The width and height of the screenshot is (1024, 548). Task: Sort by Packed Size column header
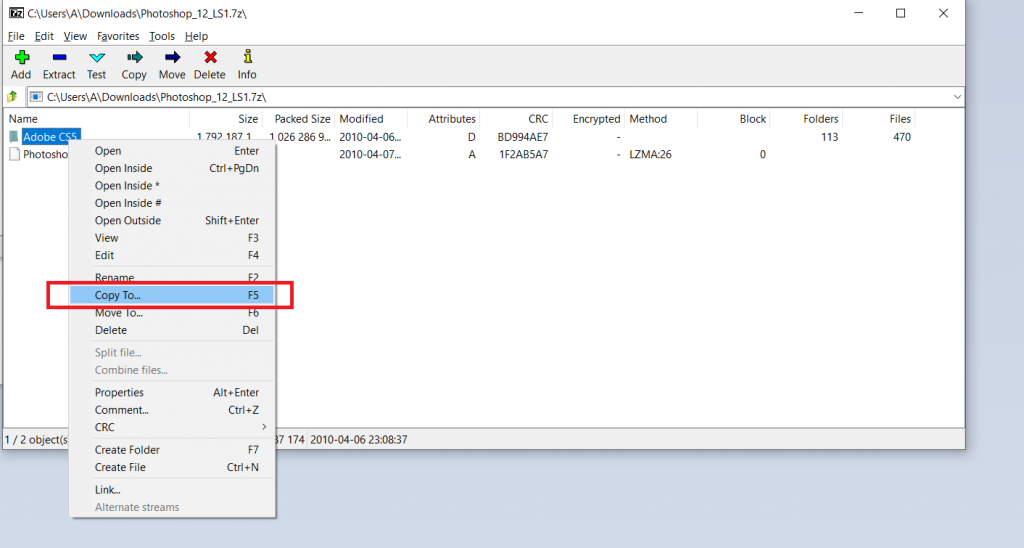click(x=298, y=119)
